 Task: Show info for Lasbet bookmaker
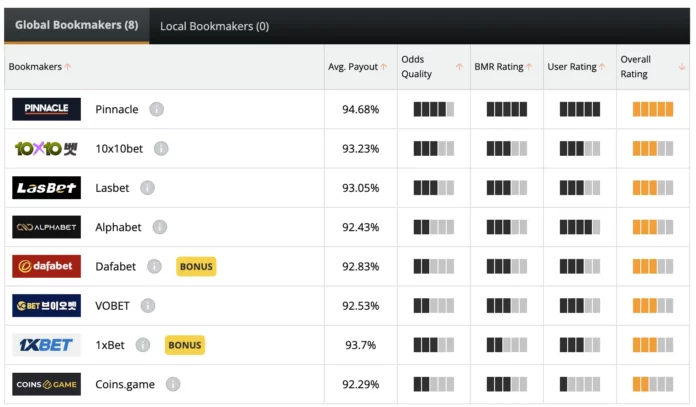pos(147,188)
